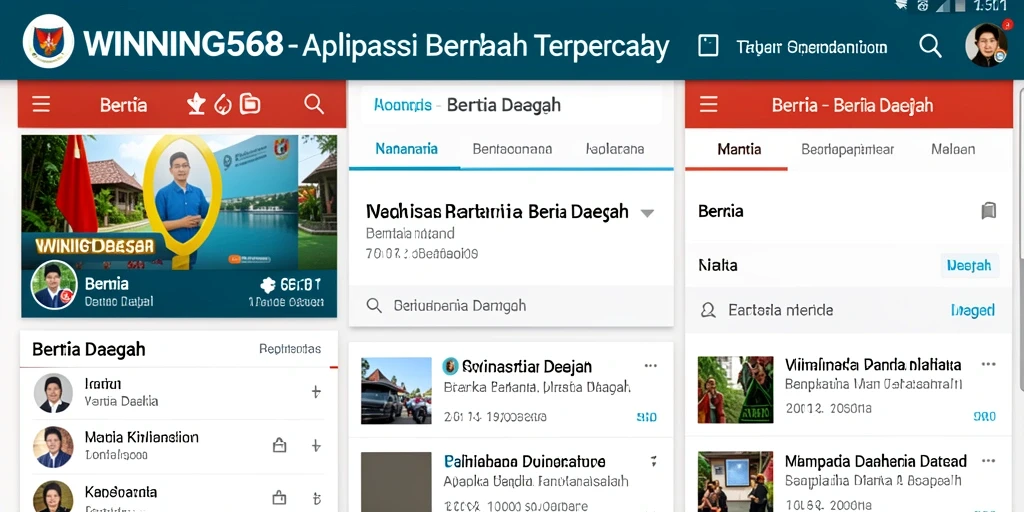This screenshot has width=1024, height=512.
Task: Switch to the Malaan tab
Action: (x=953, y=149)
